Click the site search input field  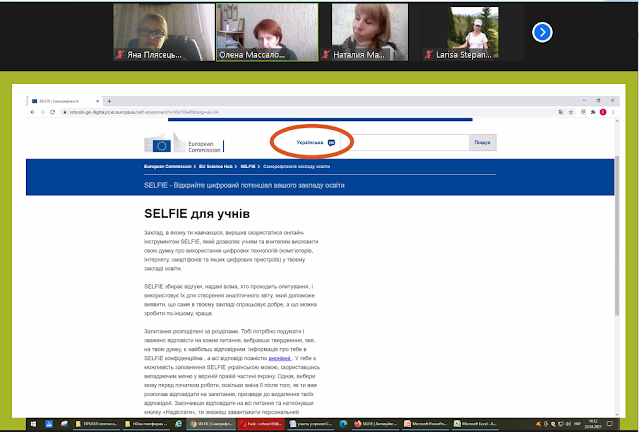click(405, 143)
